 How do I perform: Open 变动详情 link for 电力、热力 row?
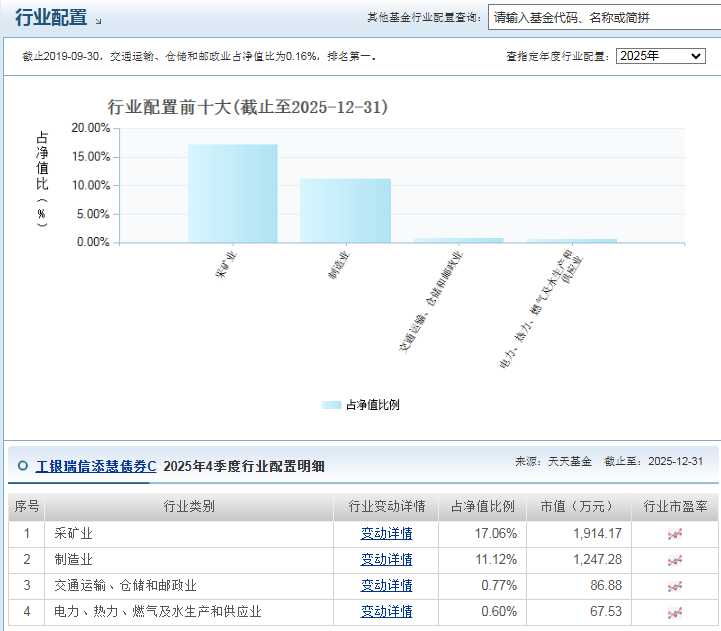click(x=386, y=612)
